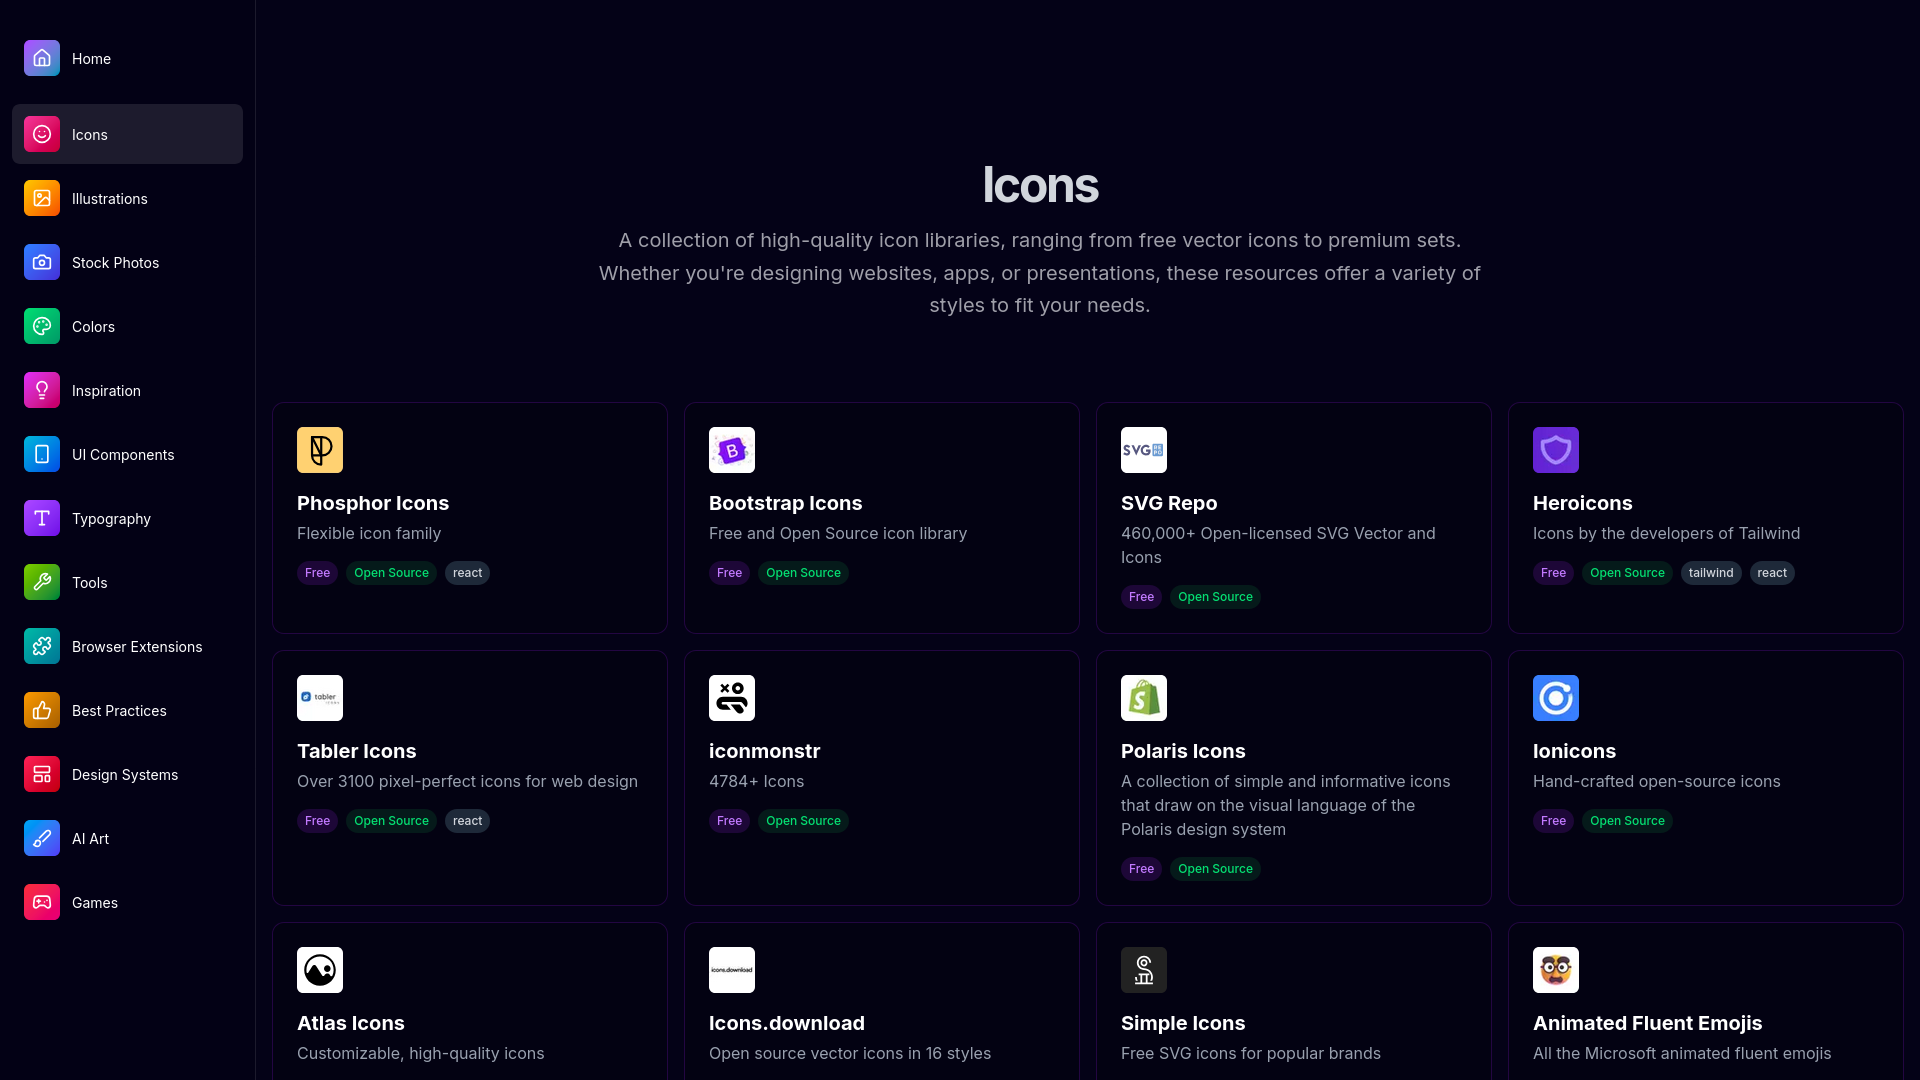Open the Tabler Icons title link
The width and height of the screenshot is (1920, 1080).
tap(356, 751)
